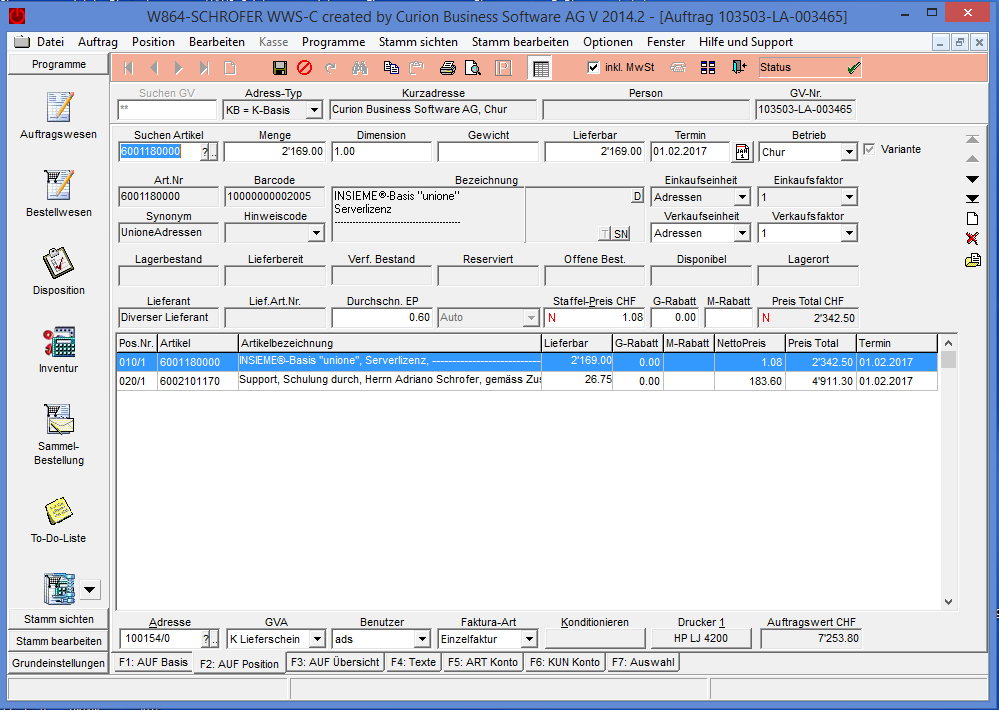The width and height of the screenshot is (999, 710).
Task: Click the Menge input field
Action: coord(276,152)
